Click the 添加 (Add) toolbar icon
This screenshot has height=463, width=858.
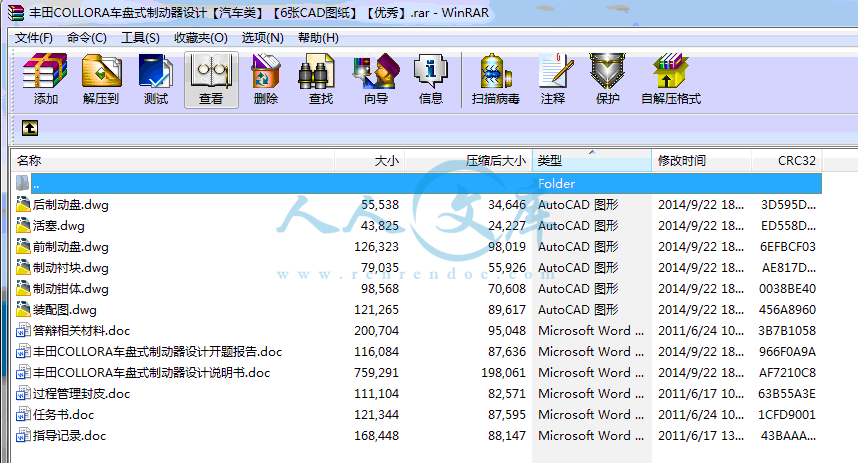coord(45,71)
